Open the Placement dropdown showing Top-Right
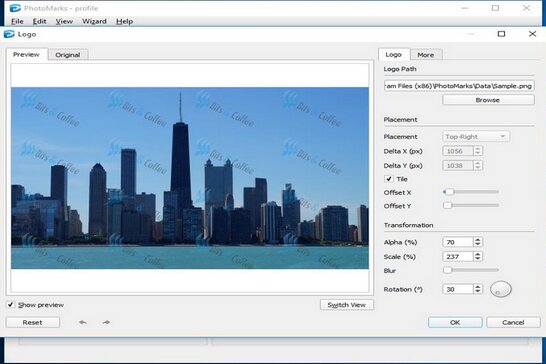 (x=476, y=137)
